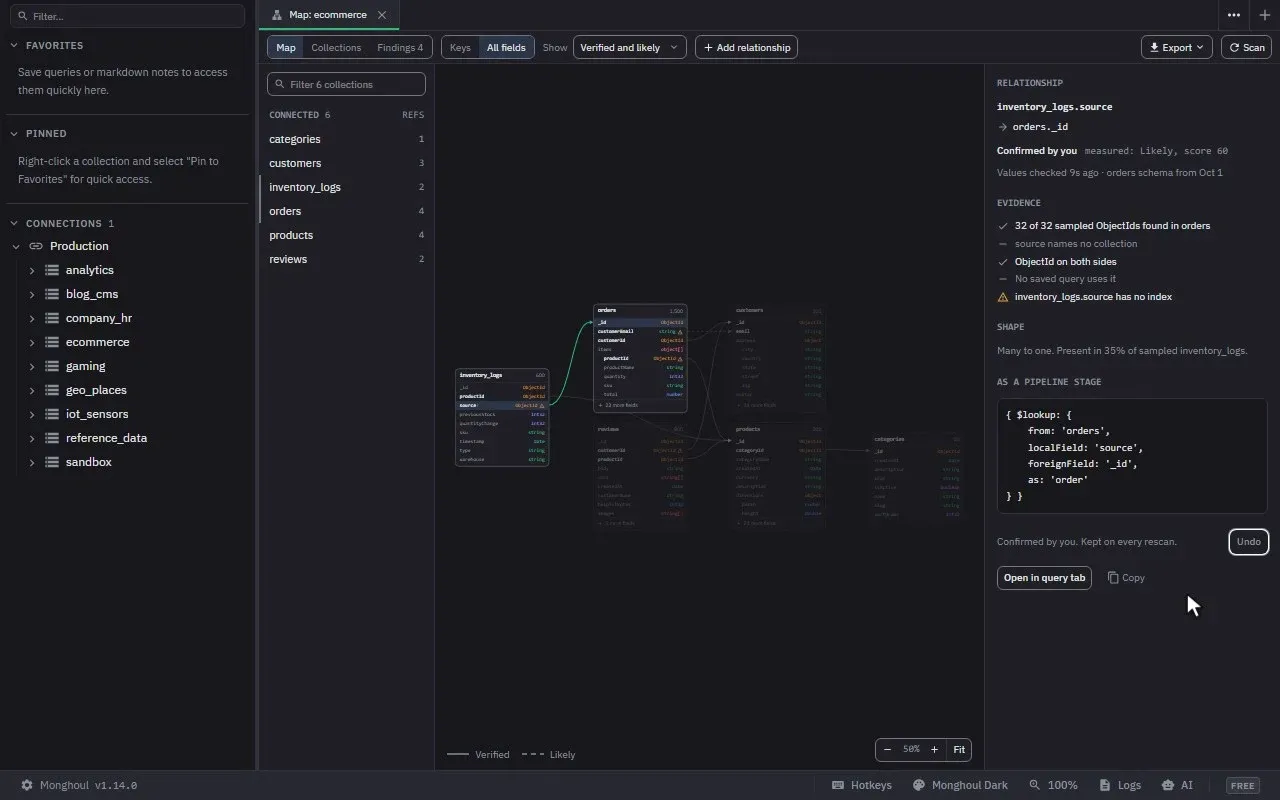Click the Filter 6 collections field
The width and height of the screenshot is (1280, 800).
tap(346, 84)
